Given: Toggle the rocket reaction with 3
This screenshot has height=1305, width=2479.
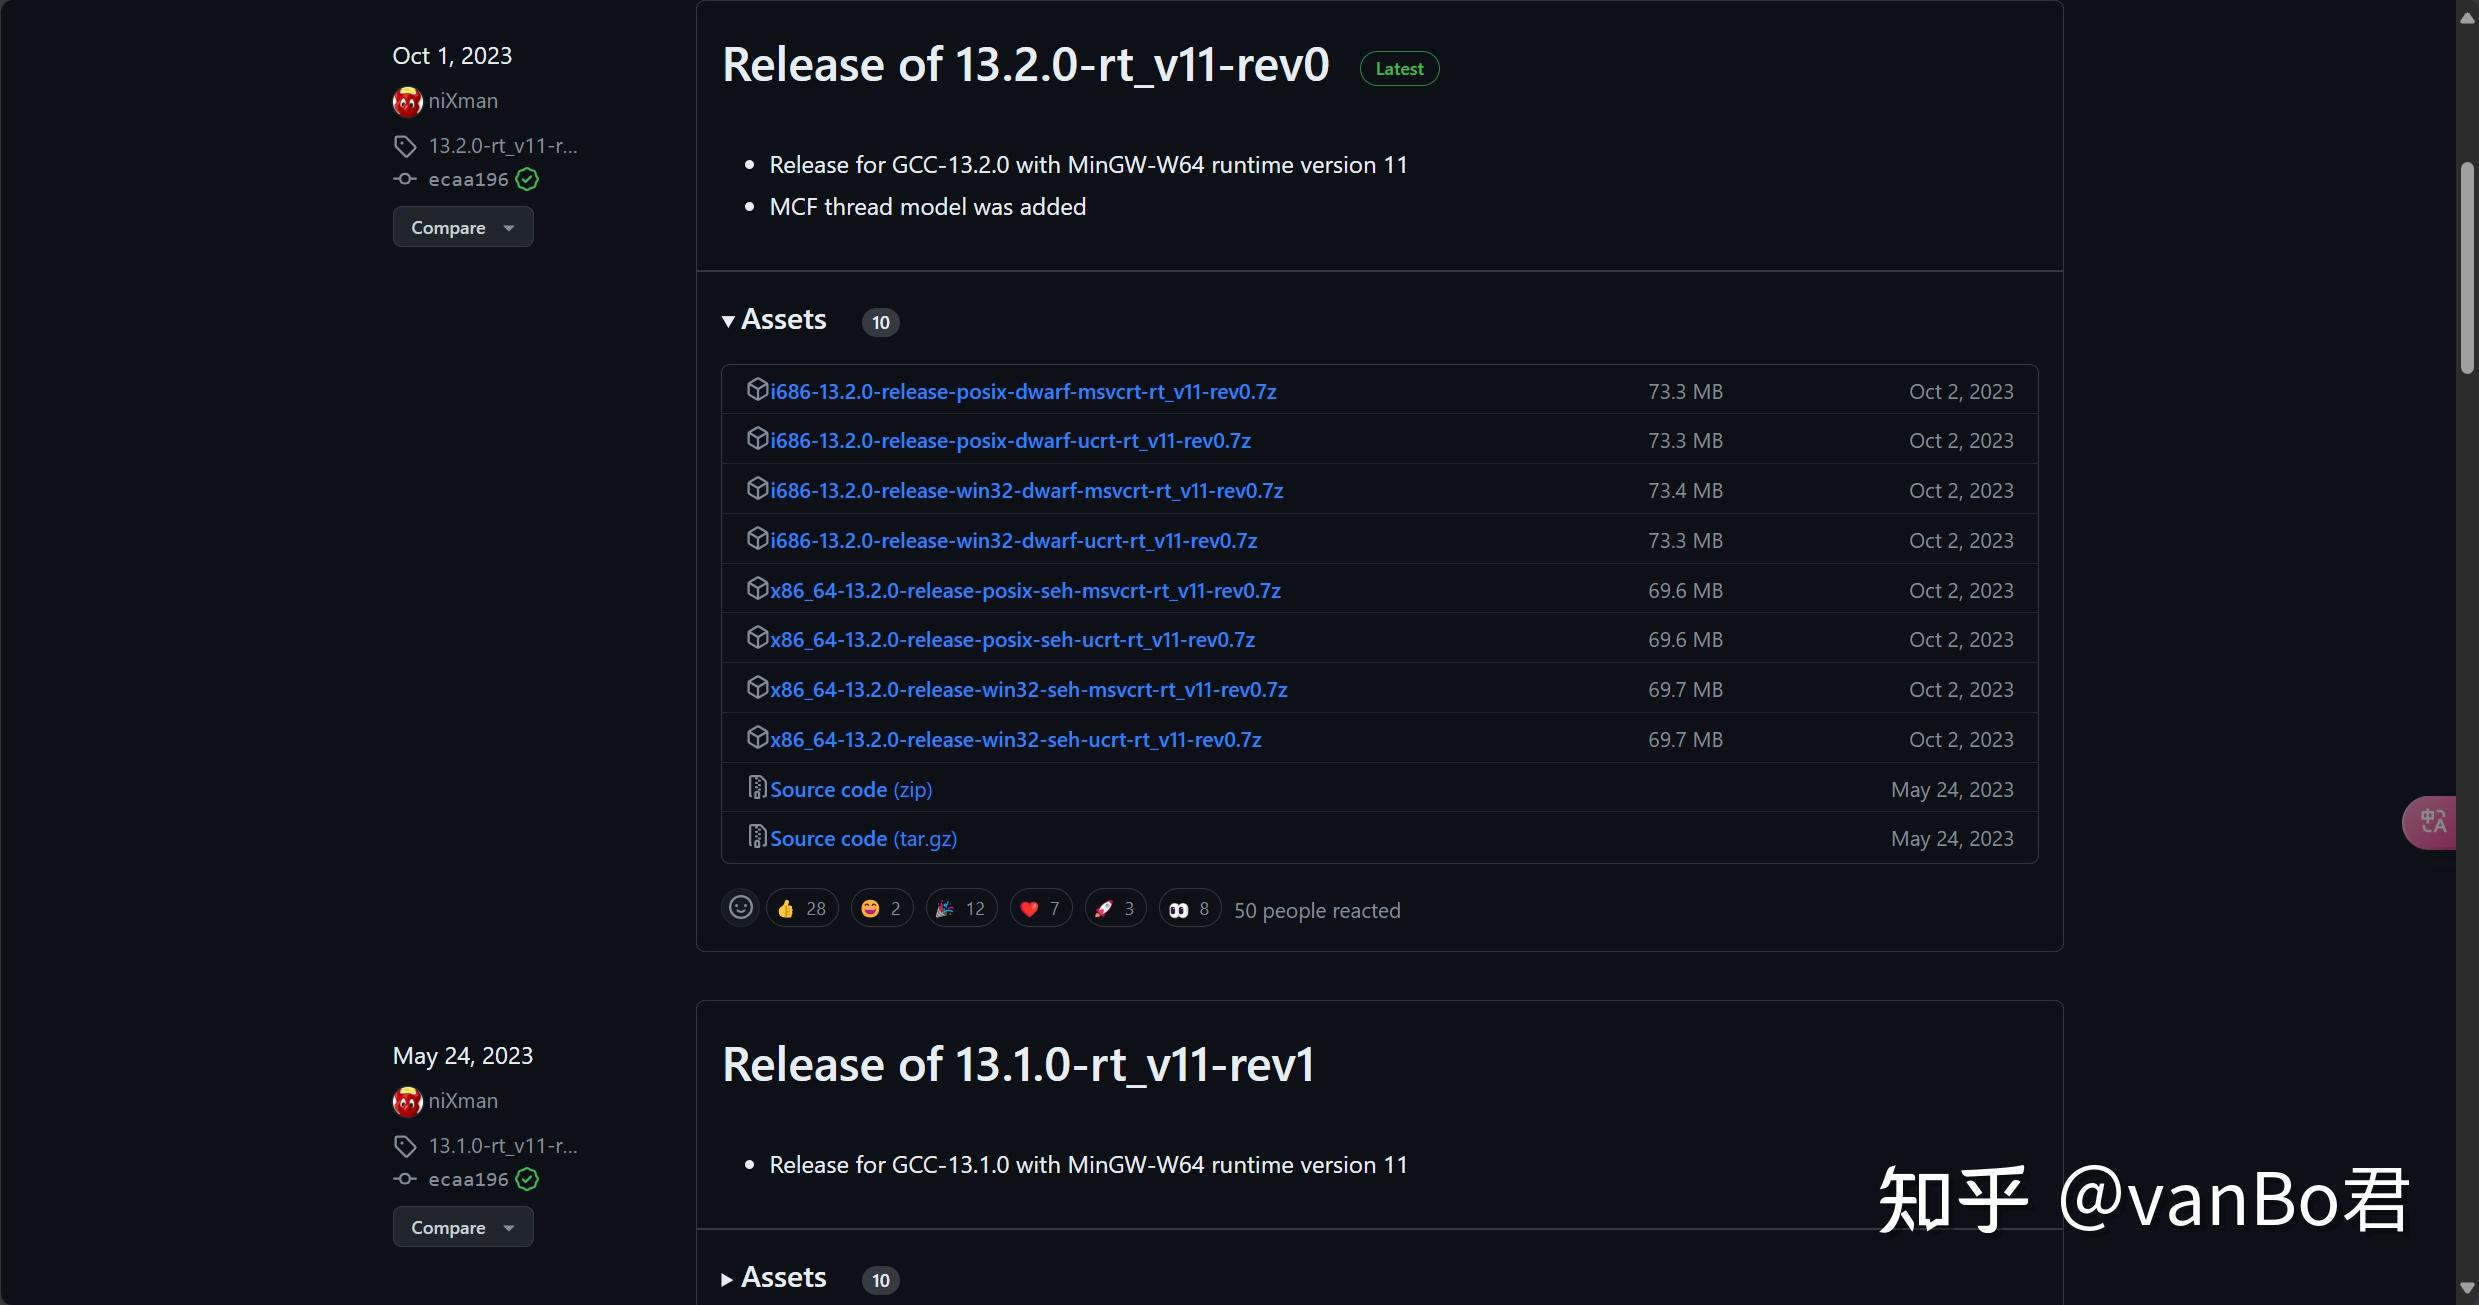Looking at the screenshot, I should [x=1115, y=908].
